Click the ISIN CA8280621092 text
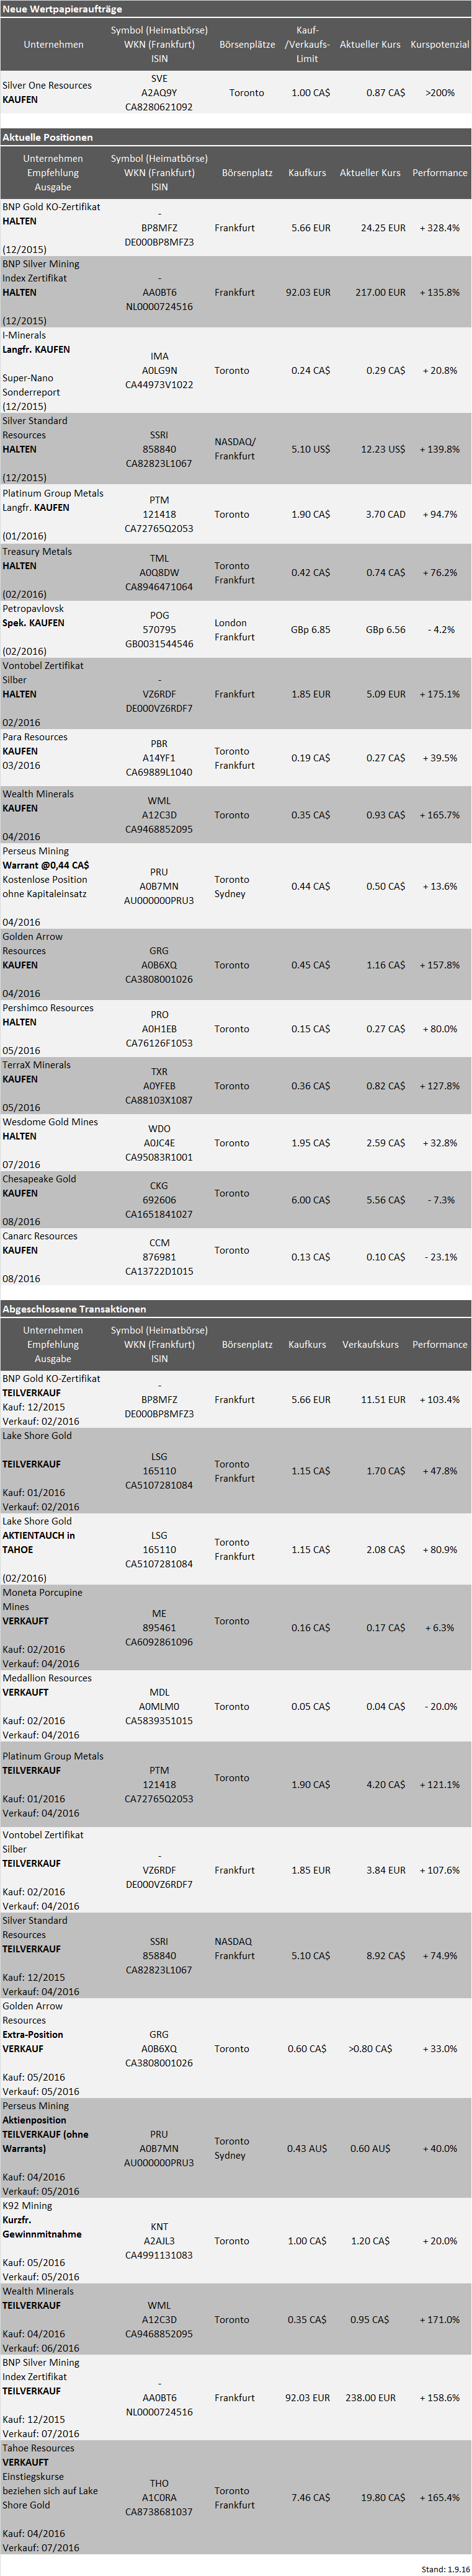The width and height of the screenshot is (472, 2576). 159,107
